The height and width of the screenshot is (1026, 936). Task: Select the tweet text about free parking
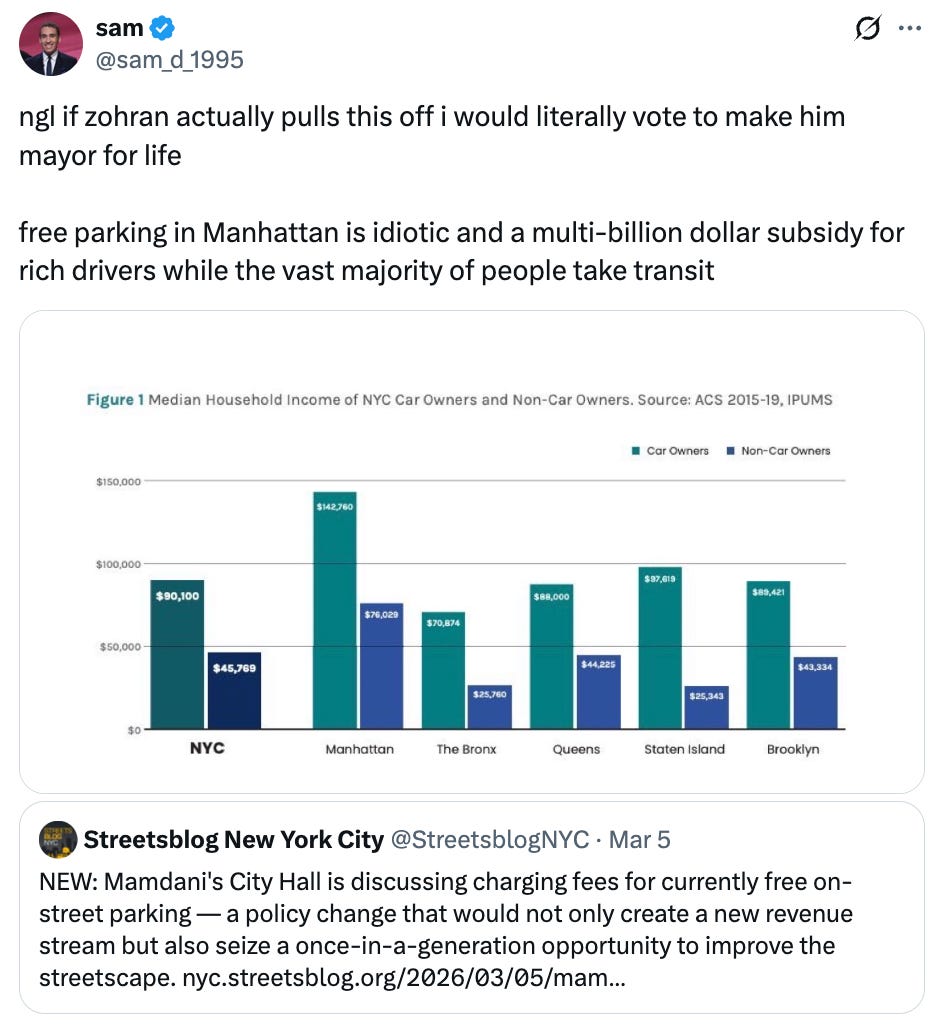click(x=460, y=251)
